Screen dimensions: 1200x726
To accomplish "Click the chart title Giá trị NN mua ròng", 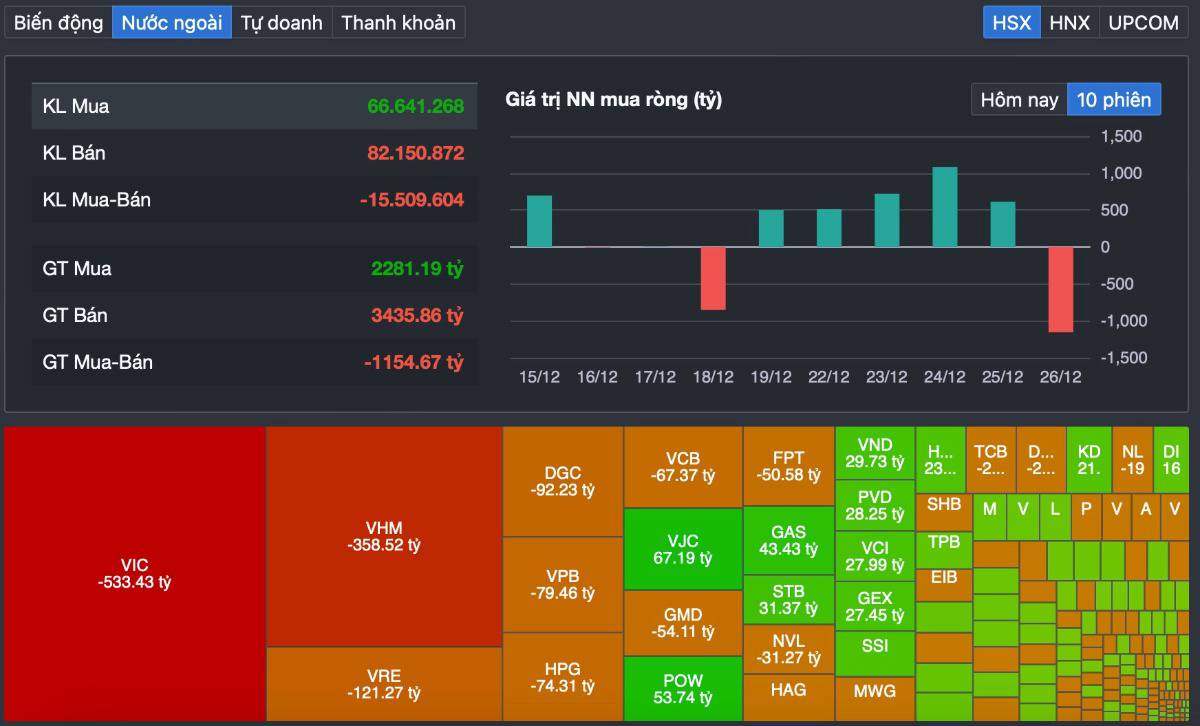I will tap(614, 99).
